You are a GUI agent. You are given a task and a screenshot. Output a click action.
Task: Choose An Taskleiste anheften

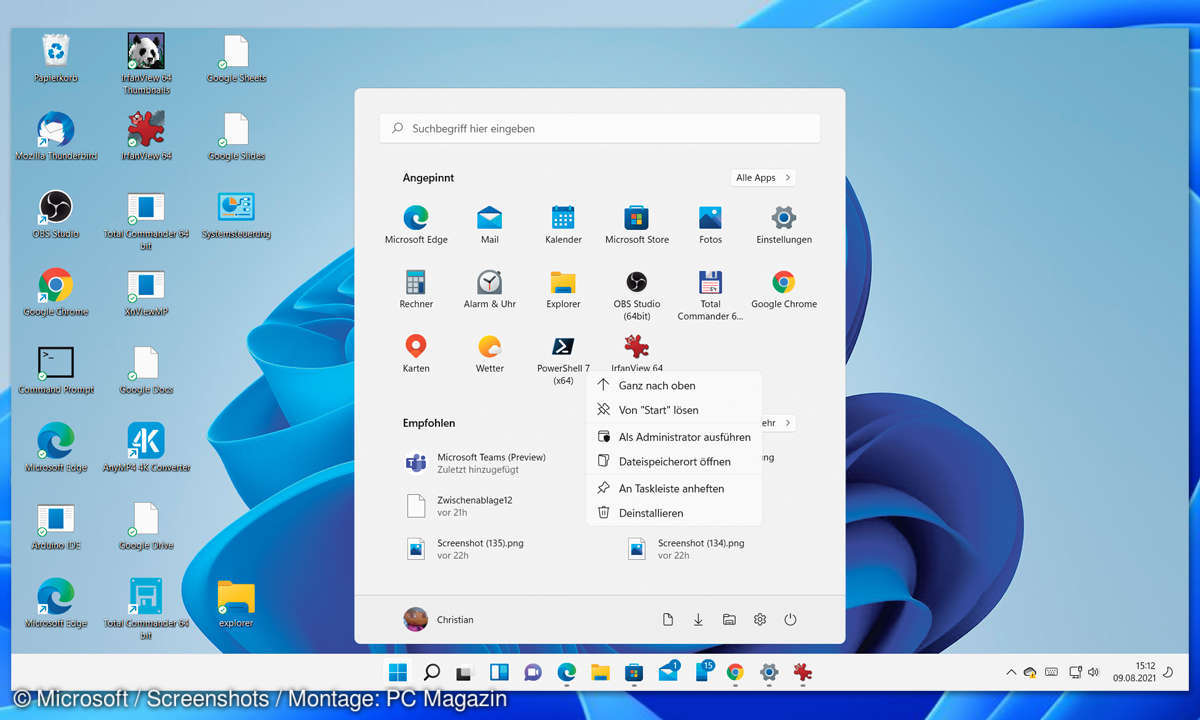coord(674,489)
